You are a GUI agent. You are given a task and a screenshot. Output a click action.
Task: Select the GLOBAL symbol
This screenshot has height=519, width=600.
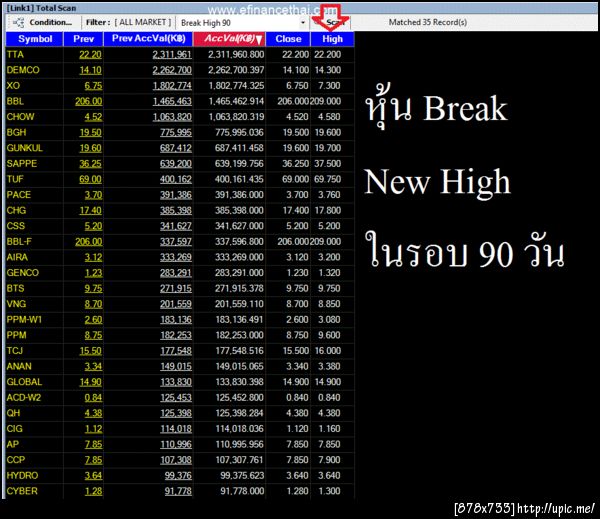24,382
